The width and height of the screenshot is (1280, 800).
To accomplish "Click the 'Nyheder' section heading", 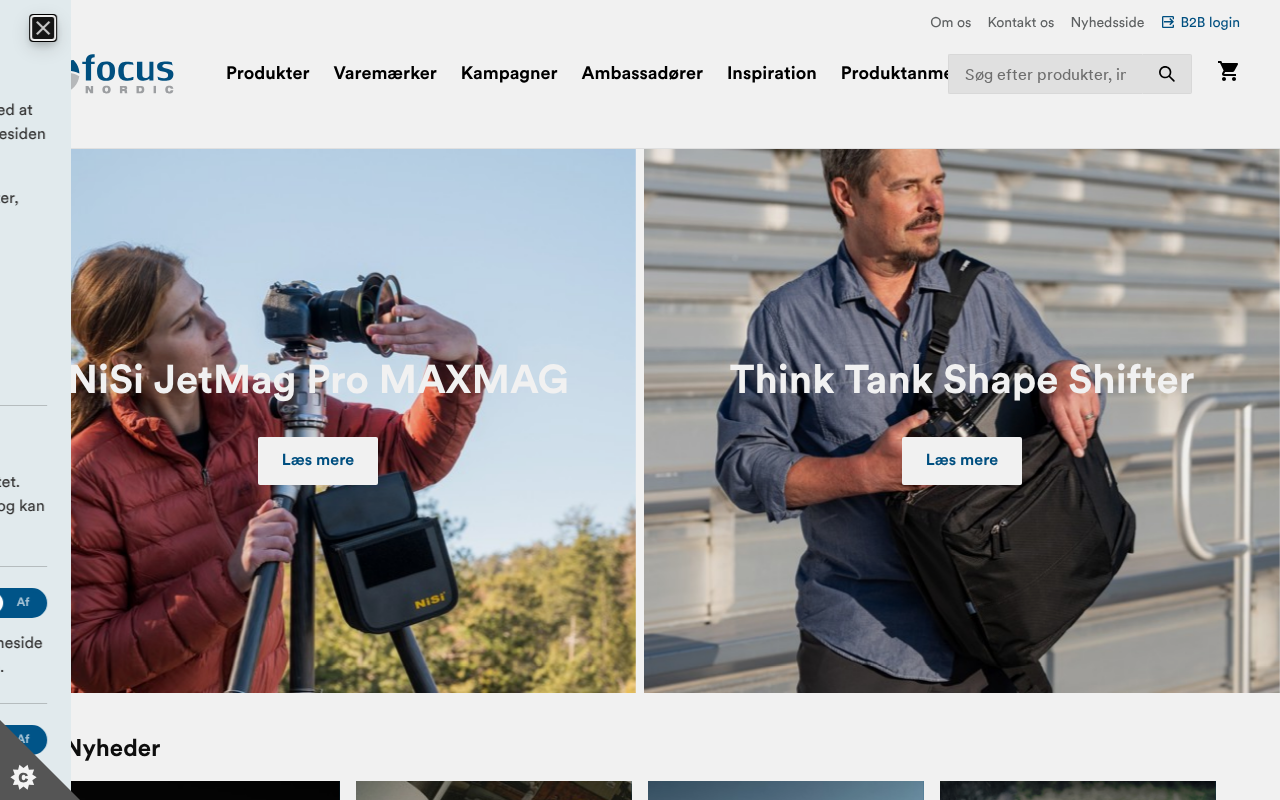I will pos(114,748).
